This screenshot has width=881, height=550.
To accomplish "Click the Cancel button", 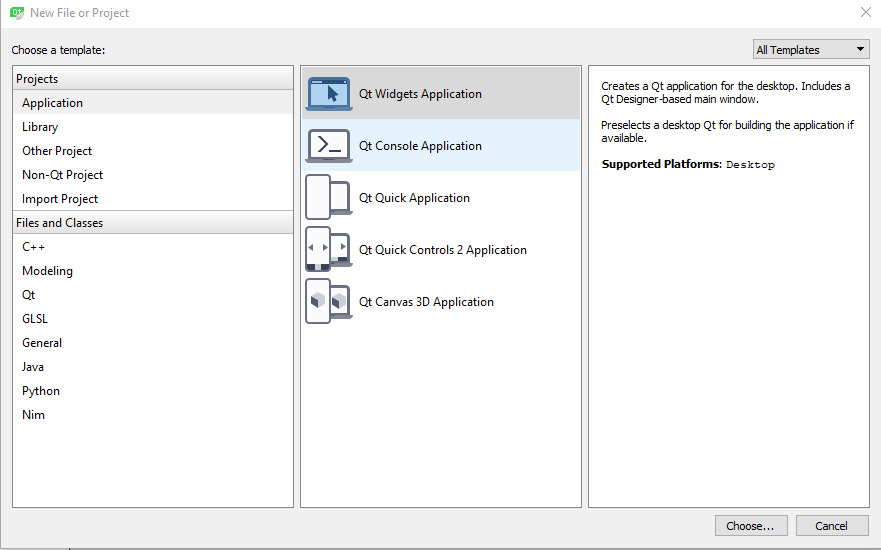I will pos(832,526).
